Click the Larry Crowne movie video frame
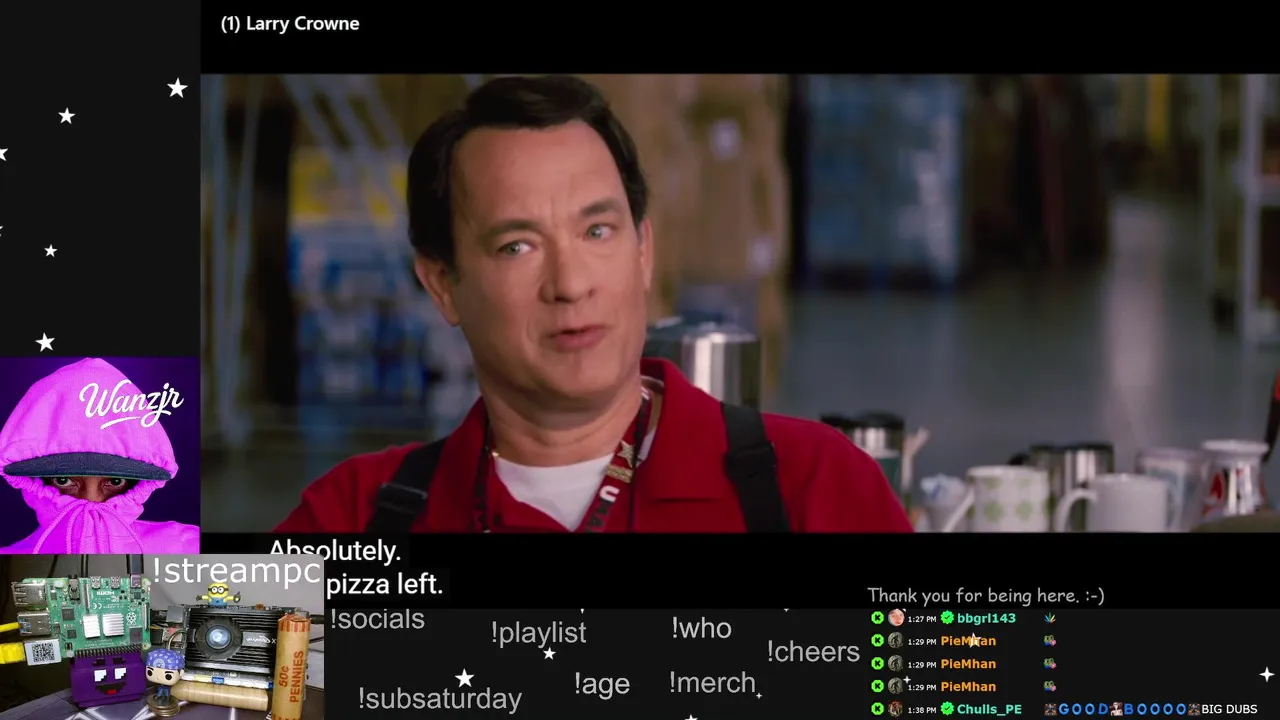 (x=740, y=303)
